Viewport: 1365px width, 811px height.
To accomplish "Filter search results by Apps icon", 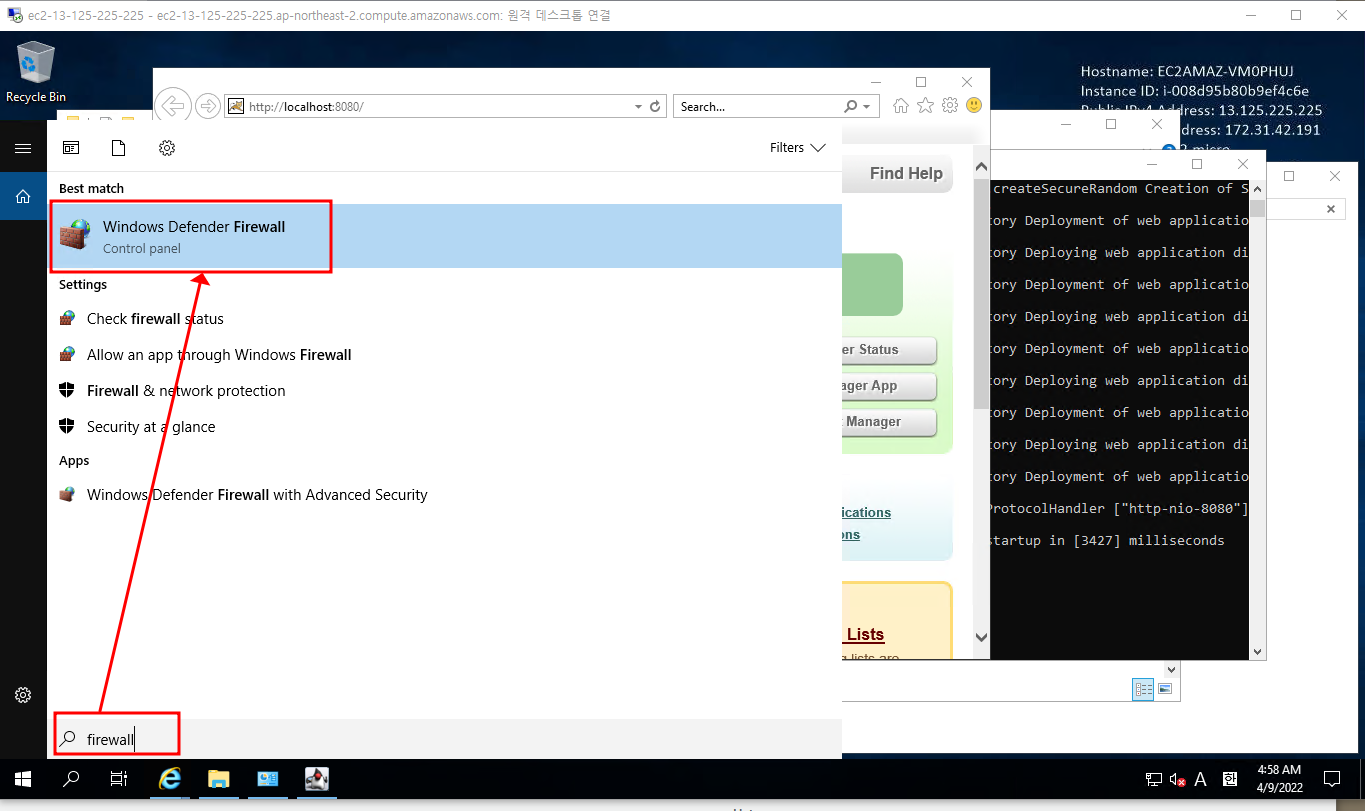I will pyautogui.click(x=71, y=148).
